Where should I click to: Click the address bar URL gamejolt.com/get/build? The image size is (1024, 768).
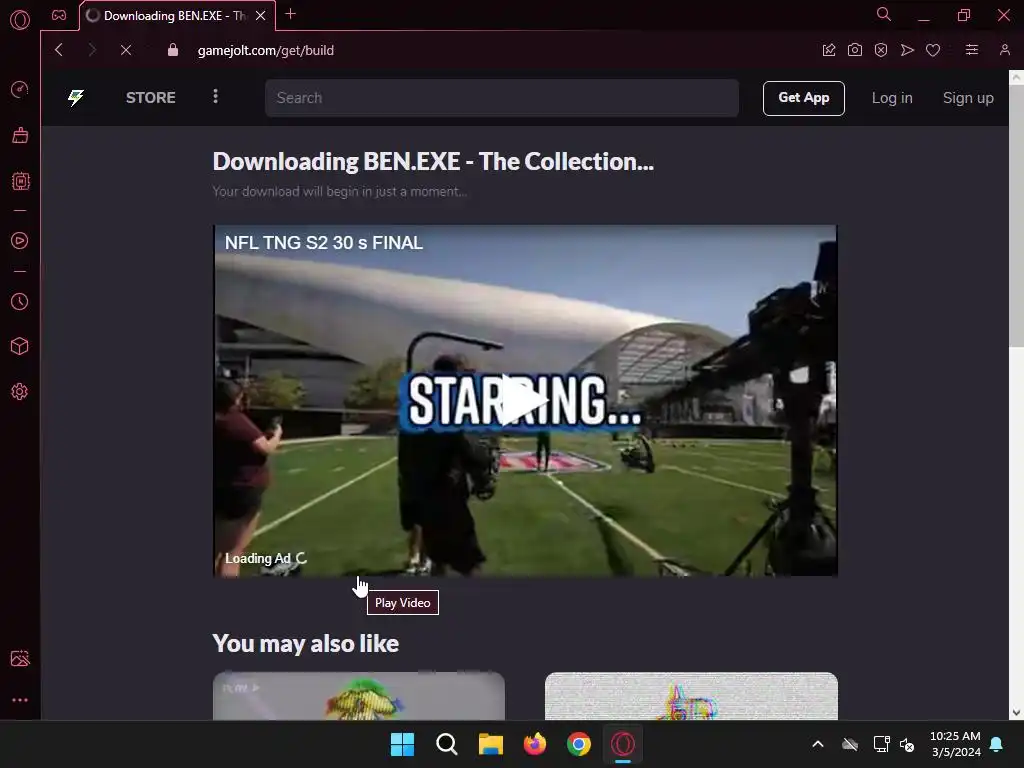coord(266,50)
